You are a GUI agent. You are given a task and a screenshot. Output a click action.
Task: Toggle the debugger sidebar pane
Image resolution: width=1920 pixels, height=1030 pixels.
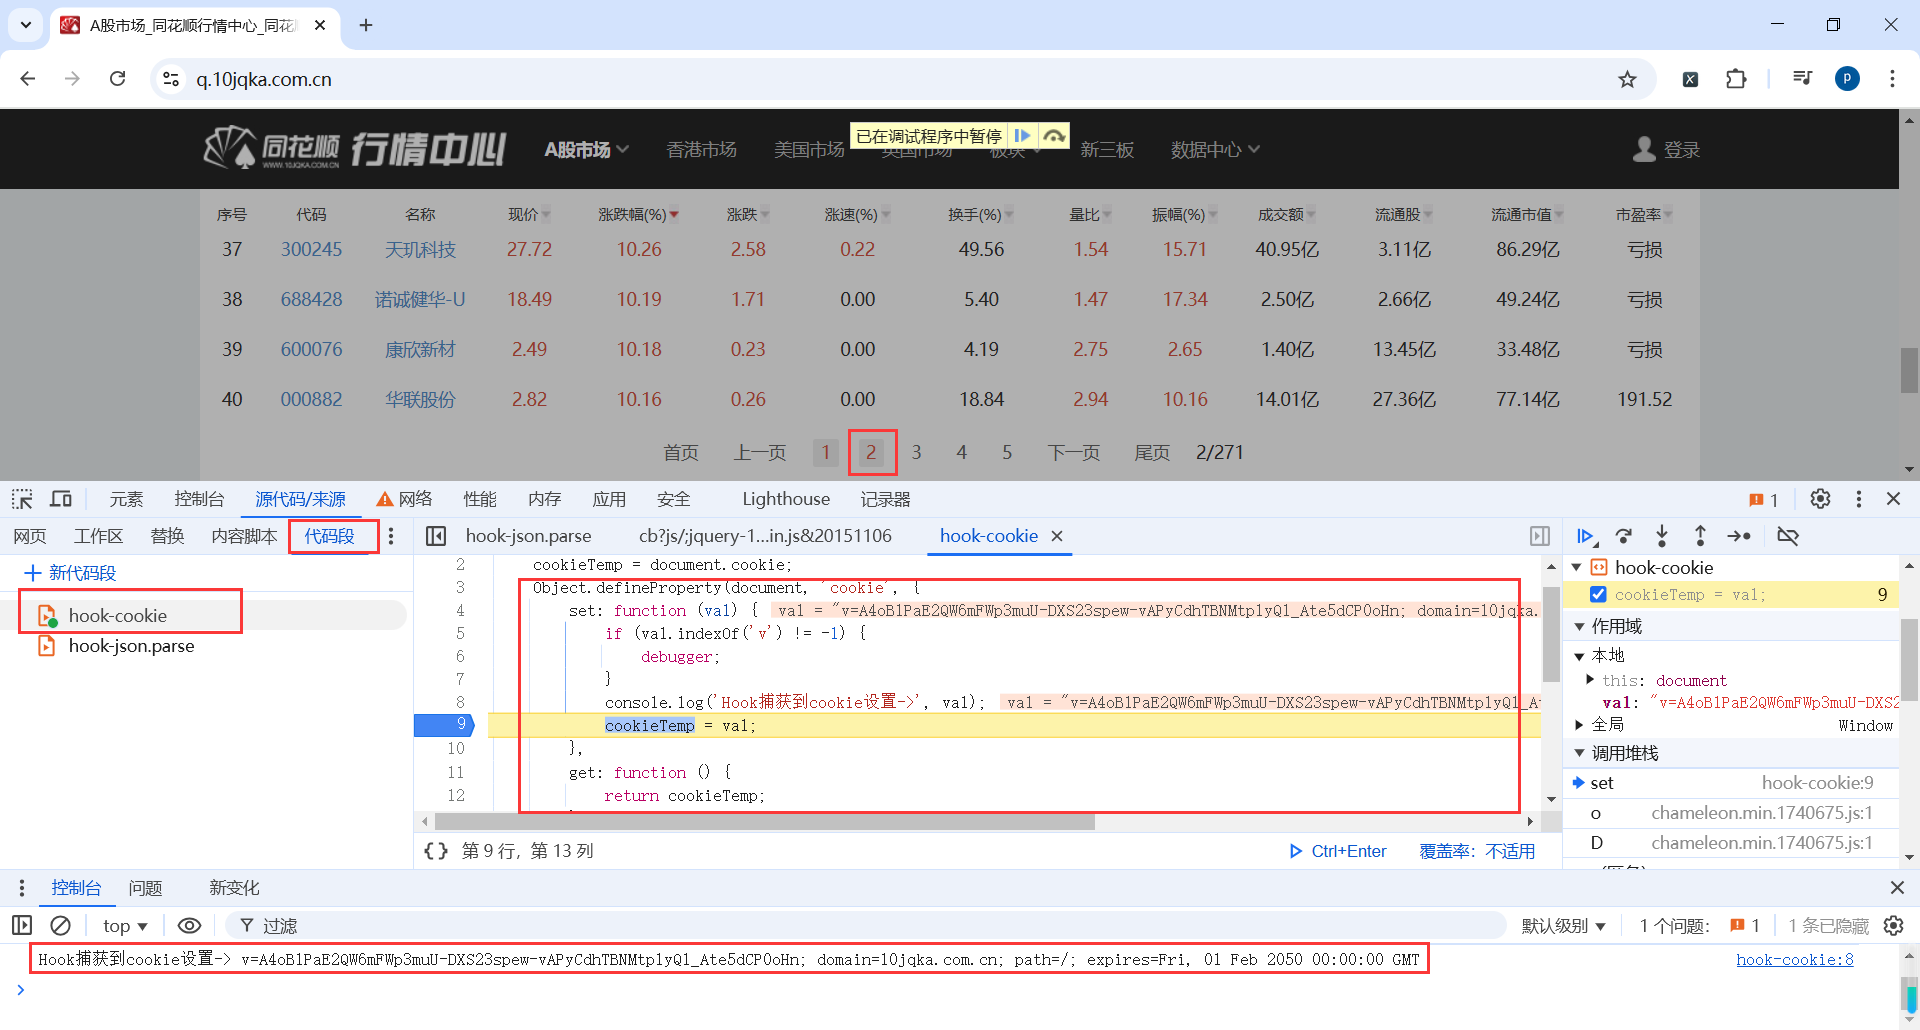[x=1540, y=537]
